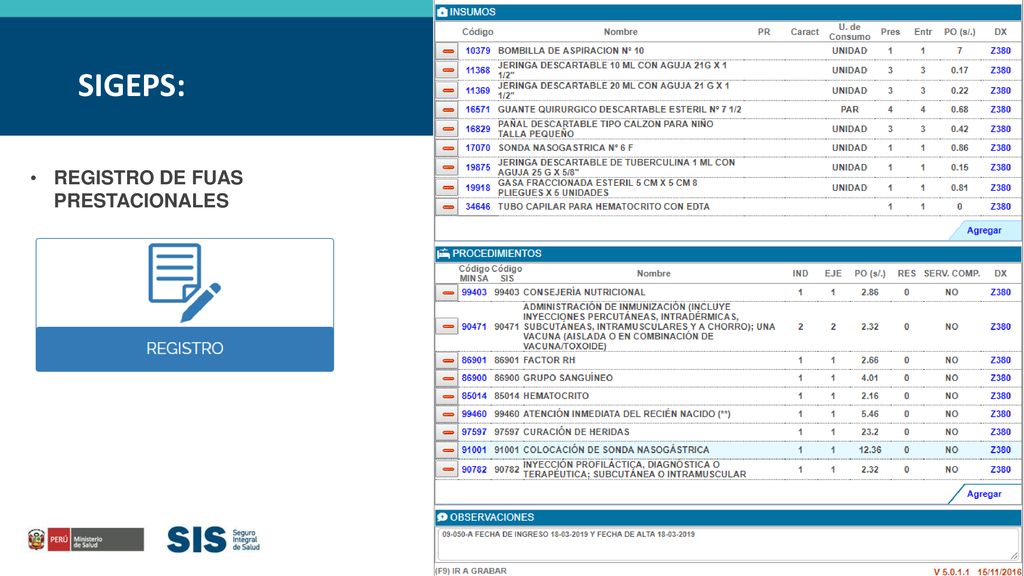Click the REGISTRO button

pos(185,349)
